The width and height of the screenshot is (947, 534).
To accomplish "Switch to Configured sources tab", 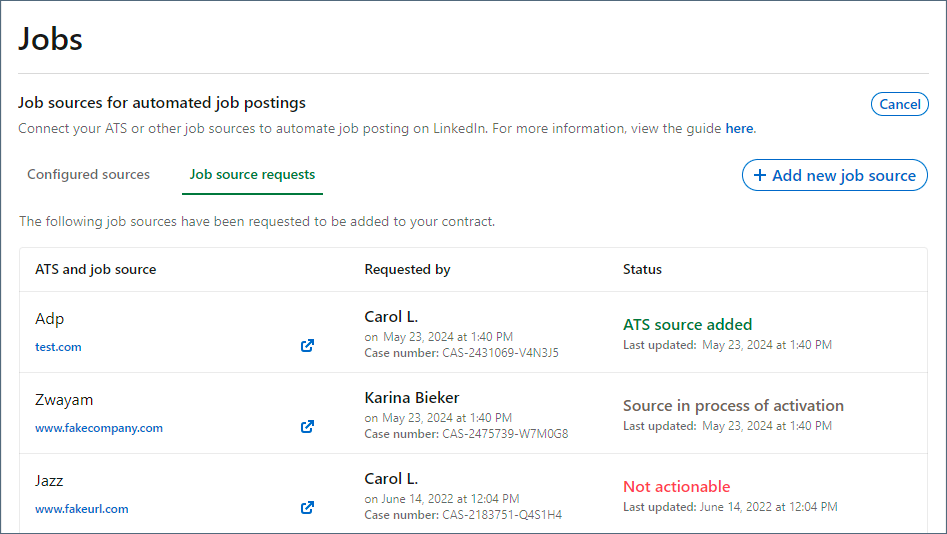I will coord(88,175).
